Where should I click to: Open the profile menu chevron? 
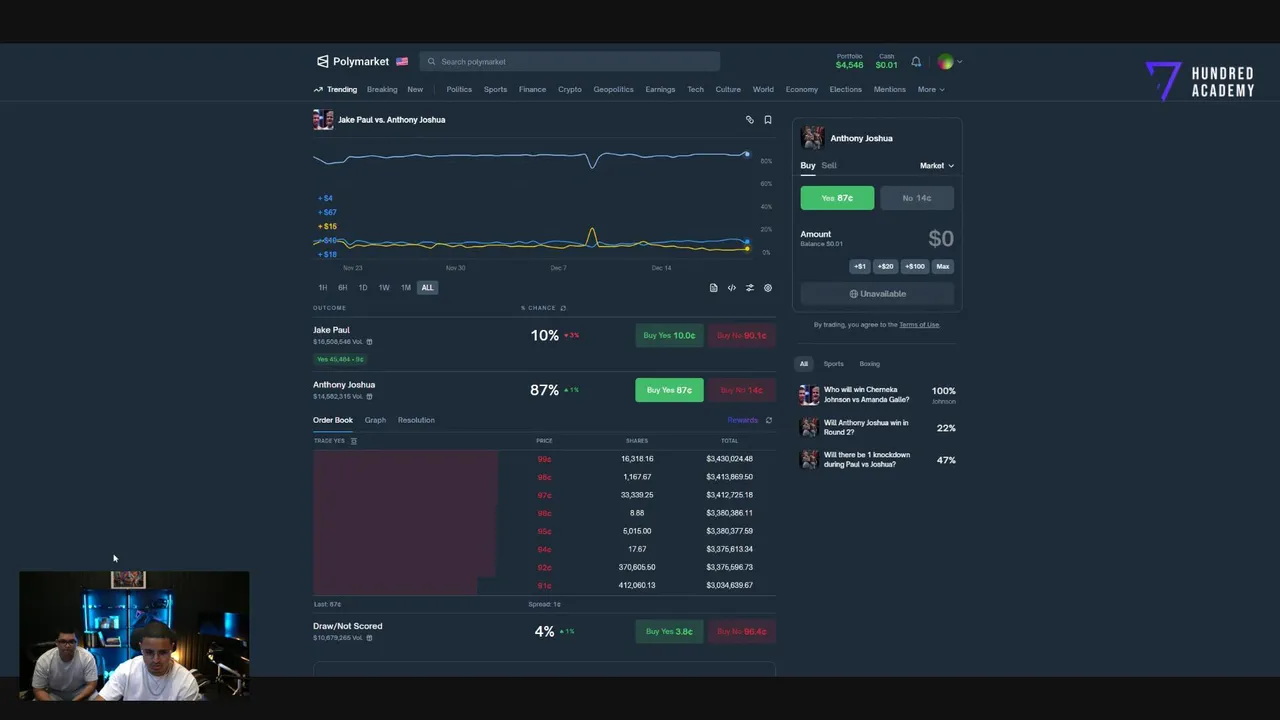tap(959, 62)
